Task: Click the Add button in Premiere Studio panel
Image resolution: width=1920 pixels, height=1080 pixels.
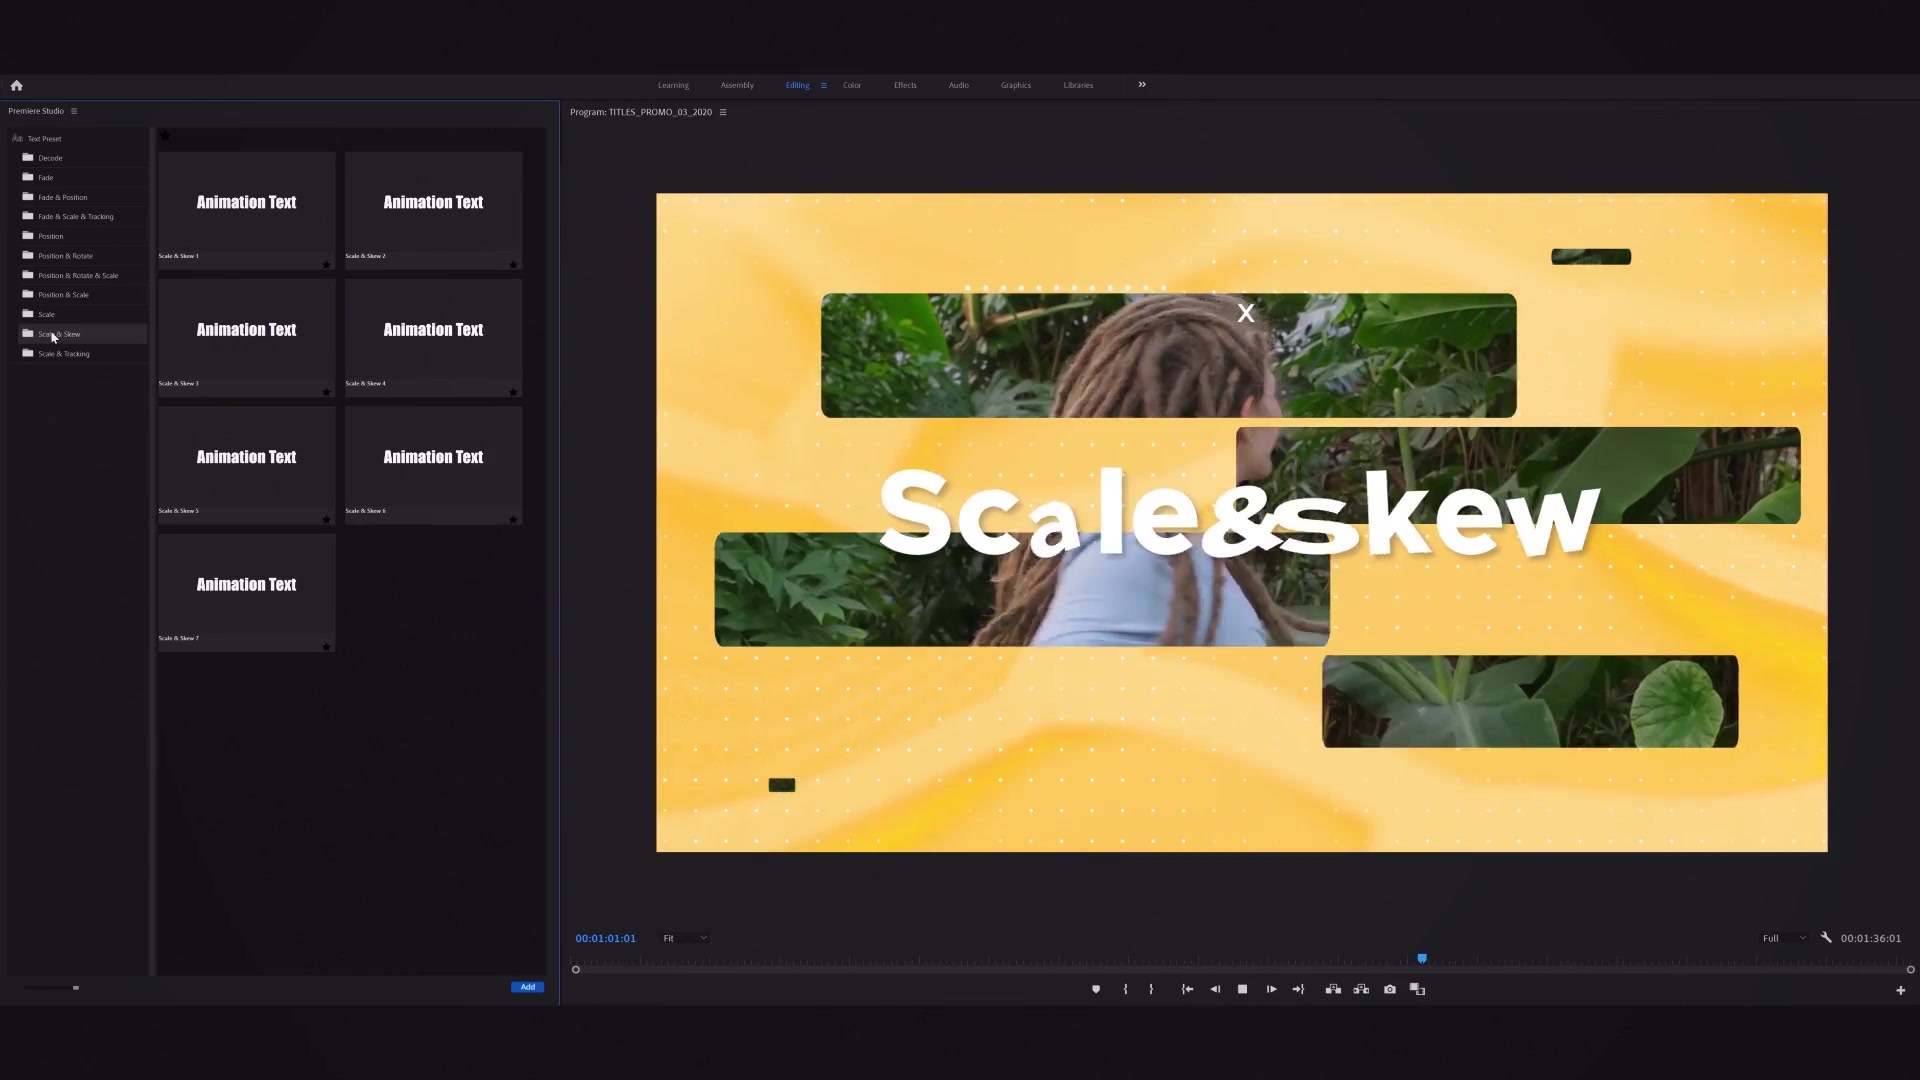Action: click(x=527, y=985)
